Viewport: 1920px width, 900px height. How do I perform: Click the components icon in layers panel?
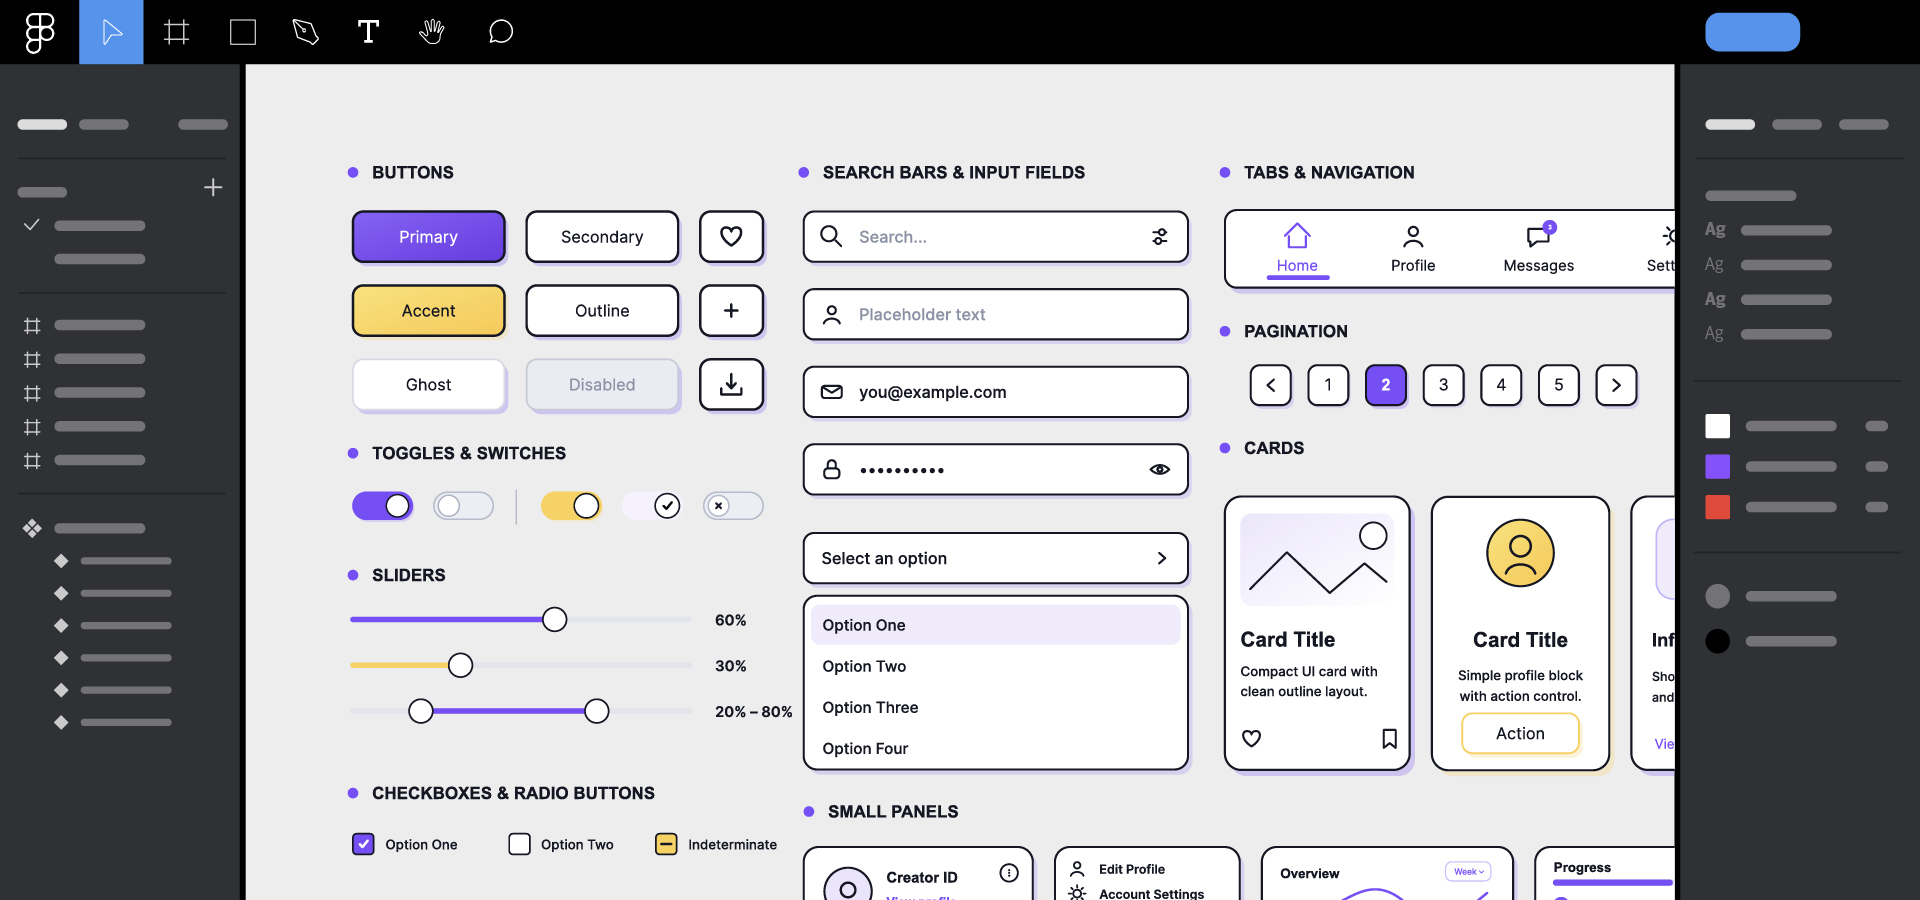(x=32, y=528)
